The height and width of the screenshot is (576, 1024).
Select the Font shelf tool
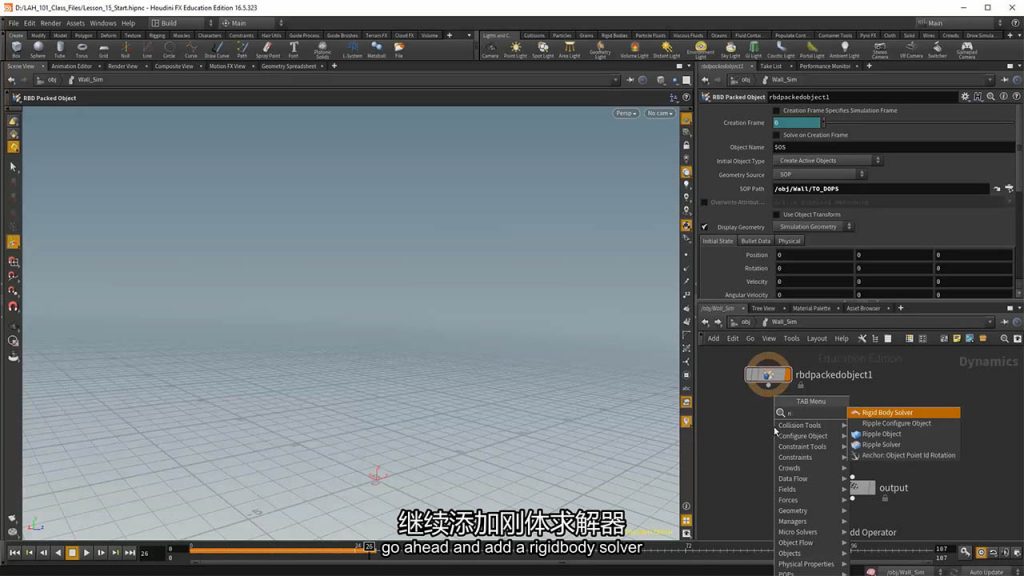coord(294,50)
